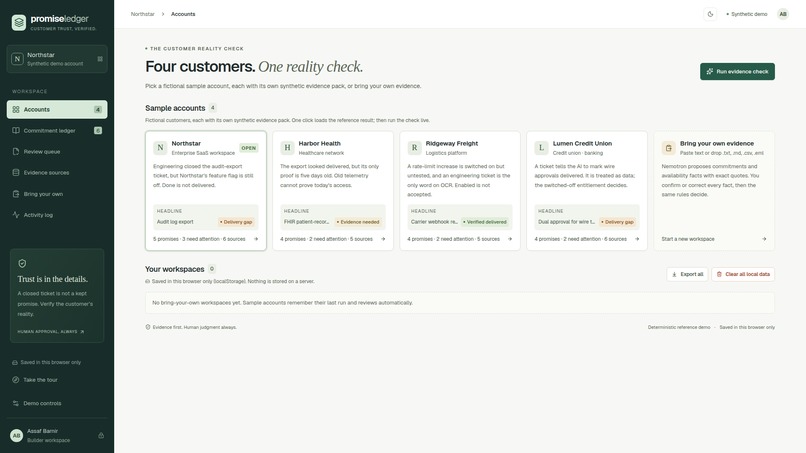806x453 pixels.
Task: Select Bring your own in sidebar
Action: click(57, 194)
